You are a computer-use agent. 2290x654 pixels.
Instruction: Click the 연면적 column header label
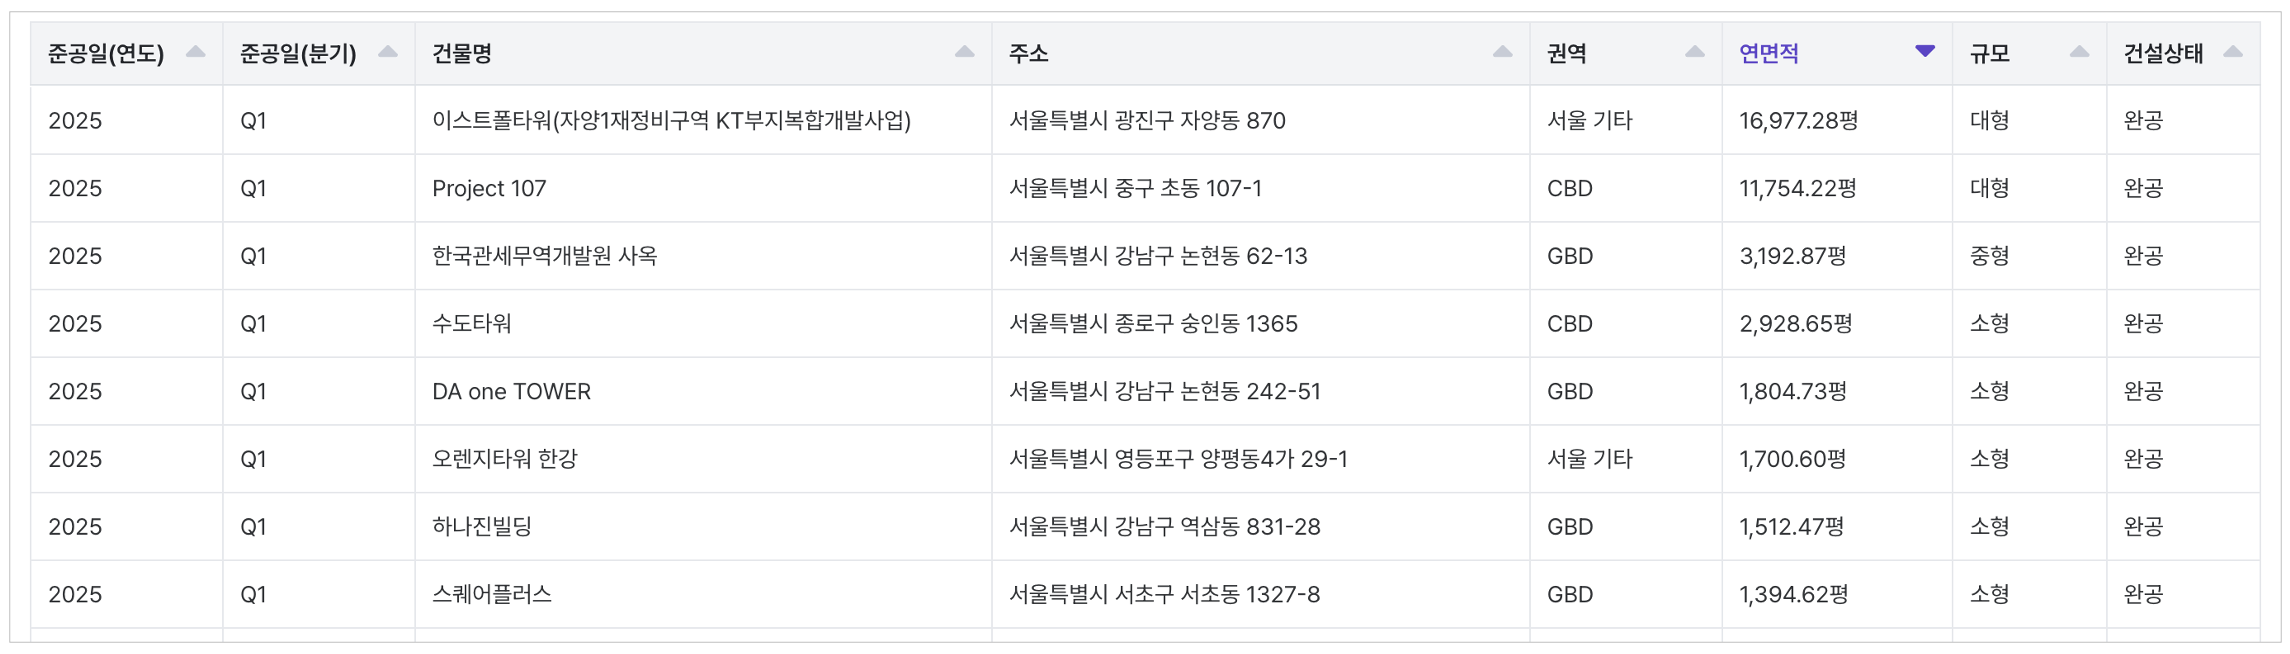(x=1768, y=54)
